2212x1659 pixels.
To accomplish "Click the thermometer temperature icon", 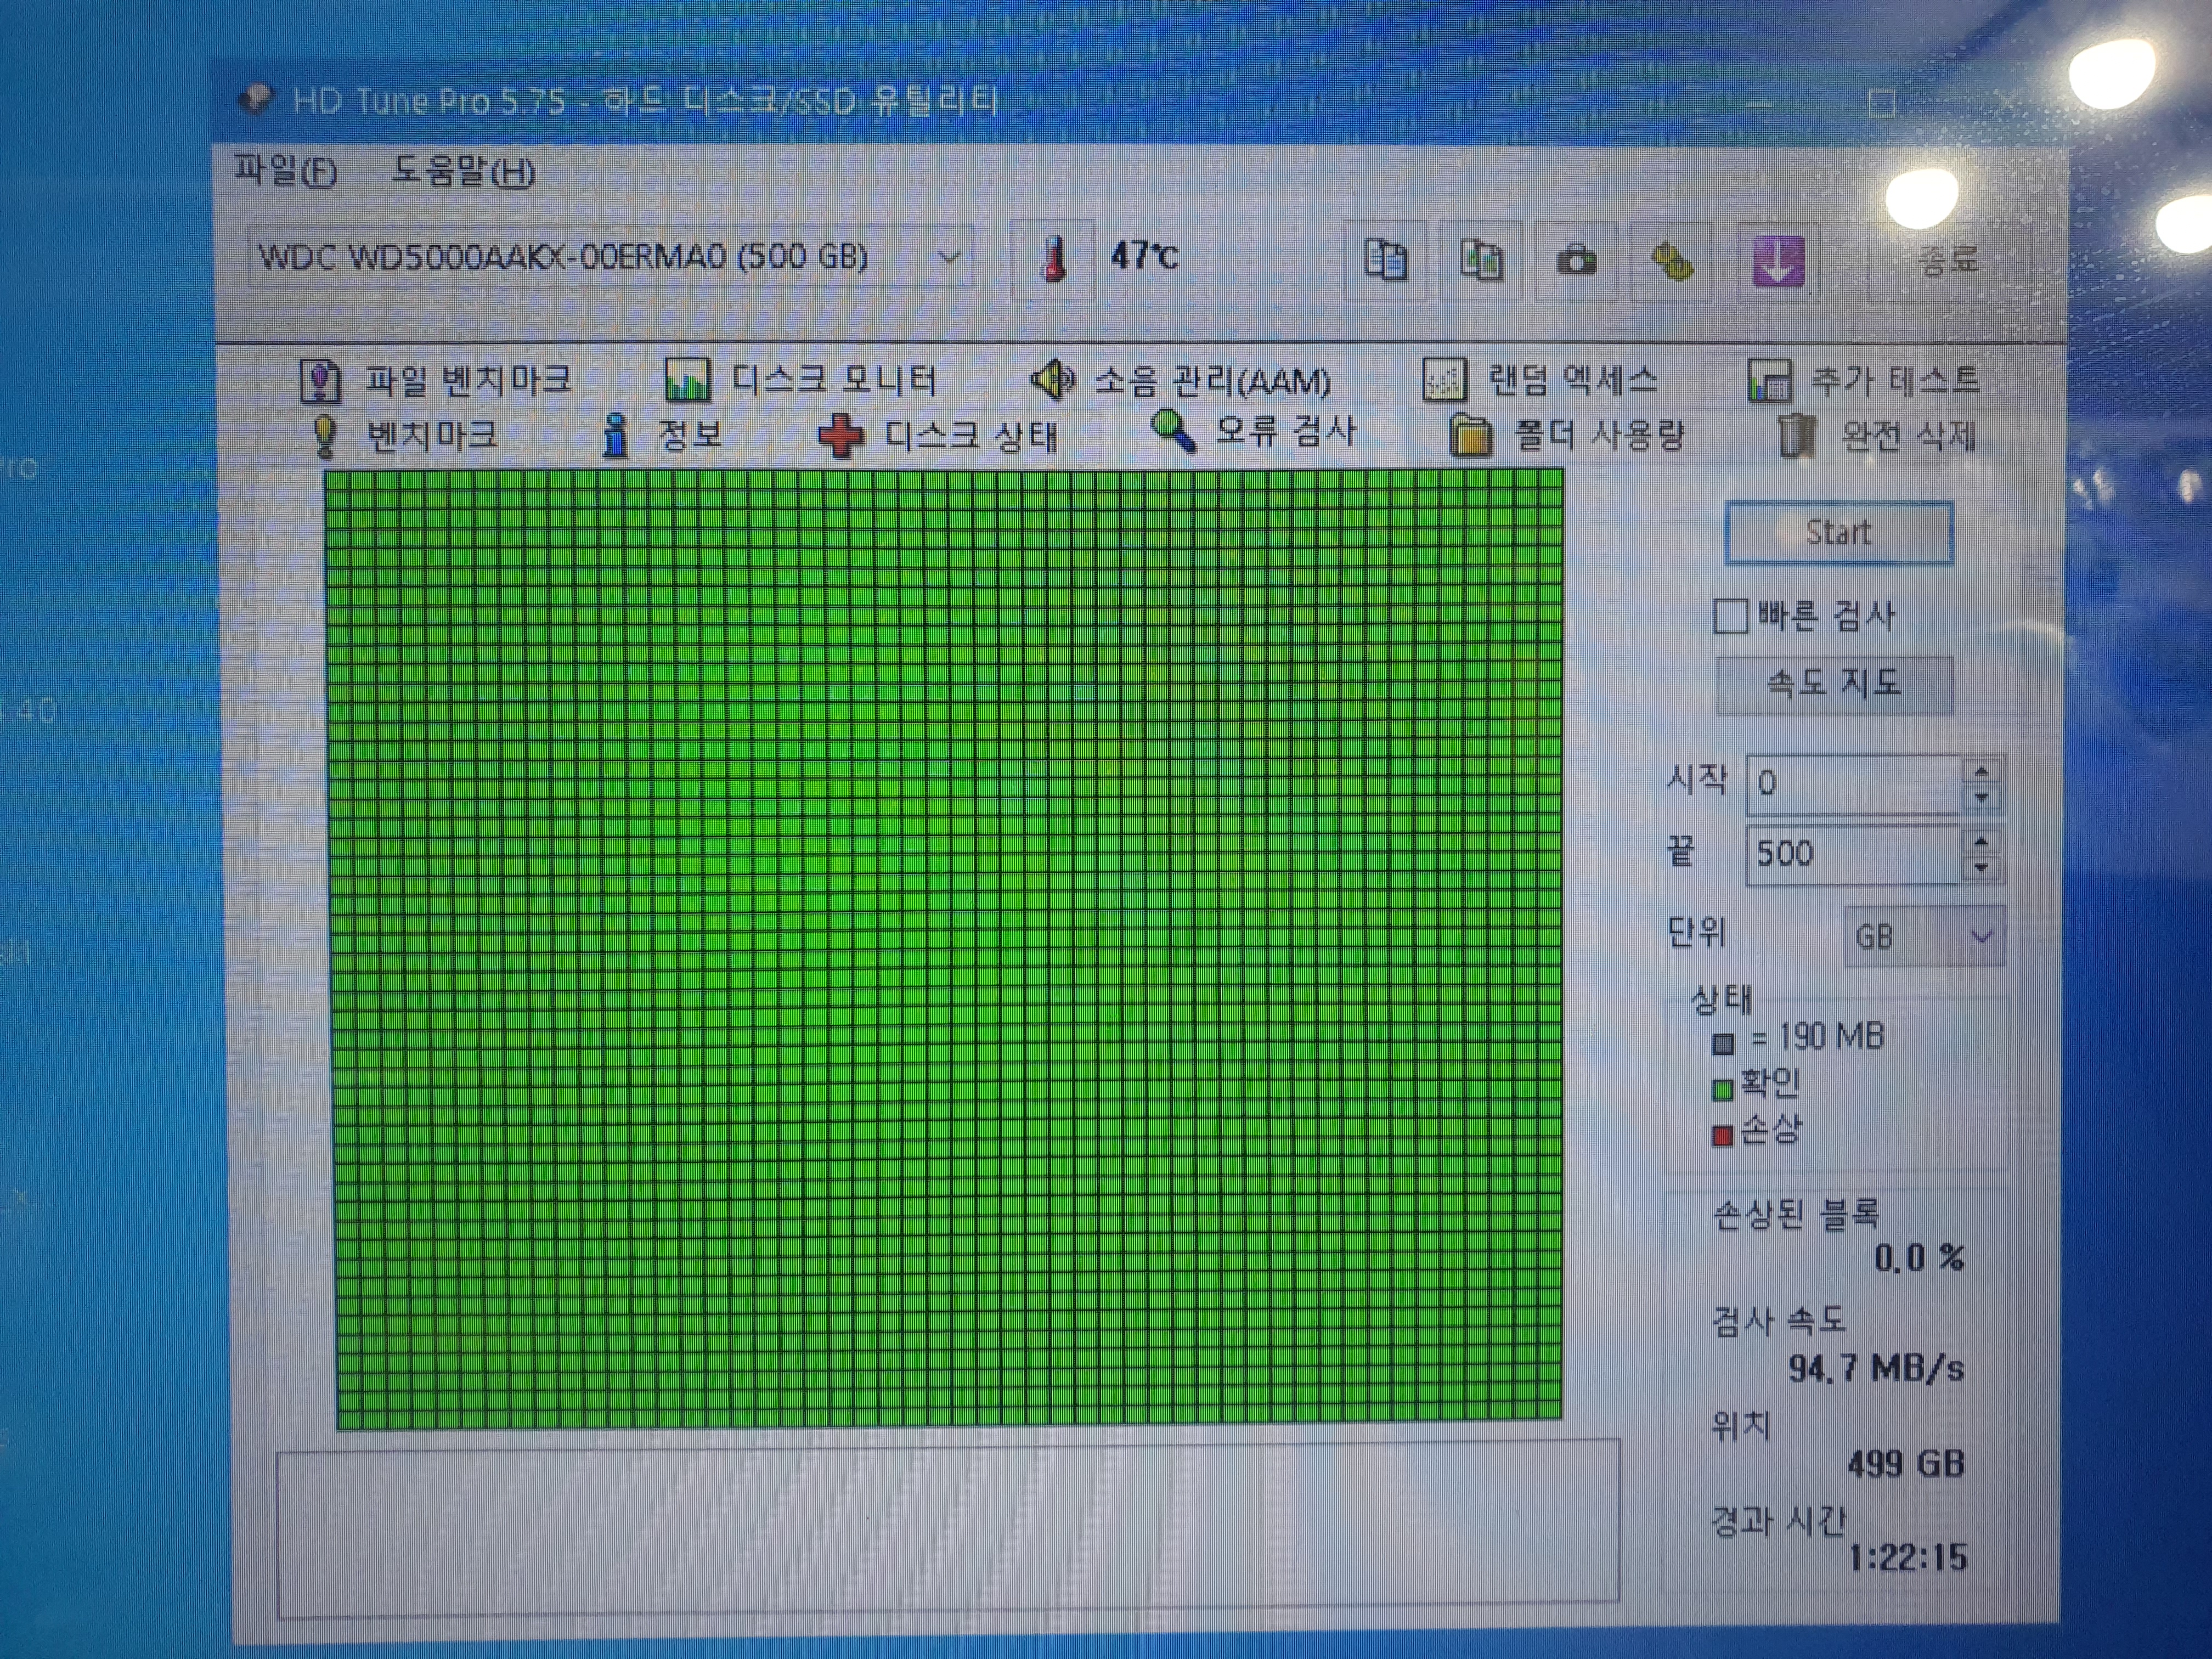I will pos(1053,259).
